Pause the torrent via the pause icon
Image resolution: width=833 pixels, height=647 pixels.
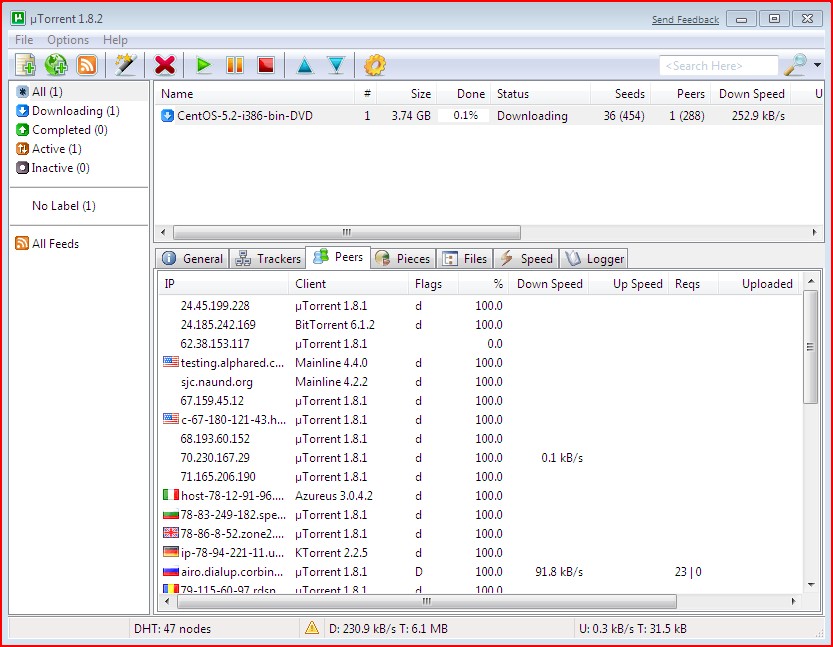[236, 64]
